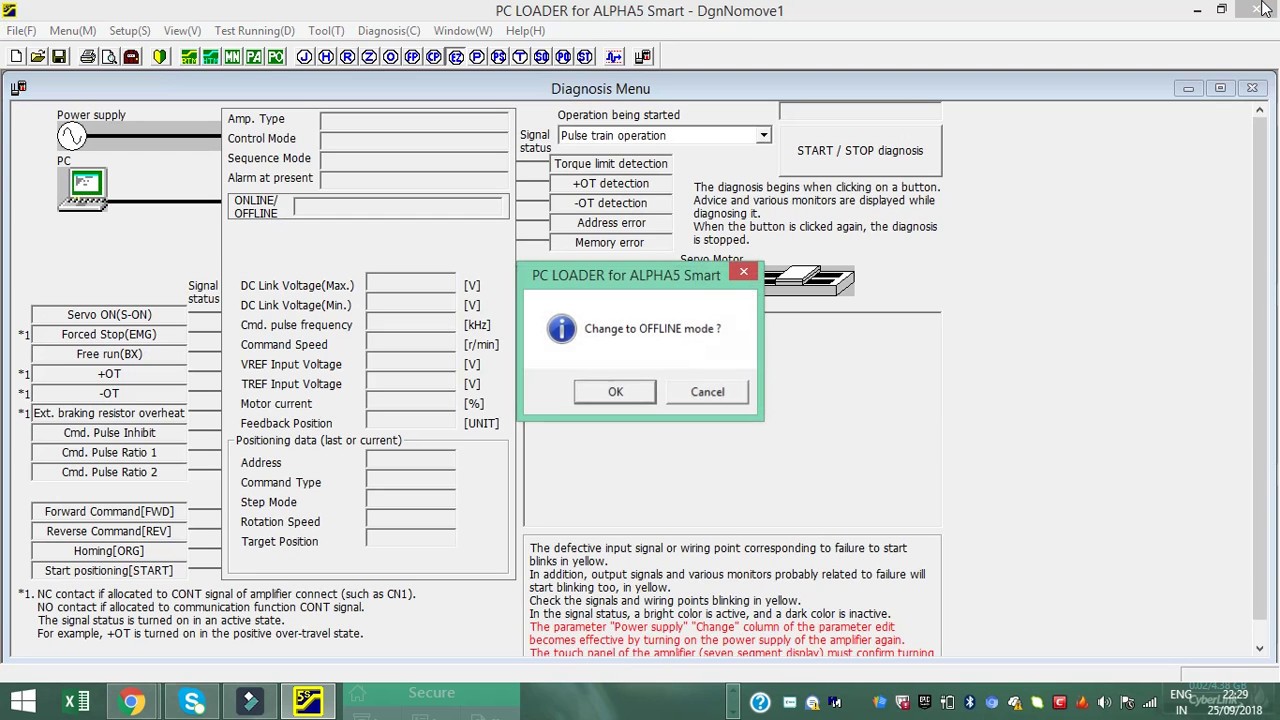Open the File(F) menu
The height and width of the screenshot is (720, 1280).
pyautogui.click(x=21, y=31)
